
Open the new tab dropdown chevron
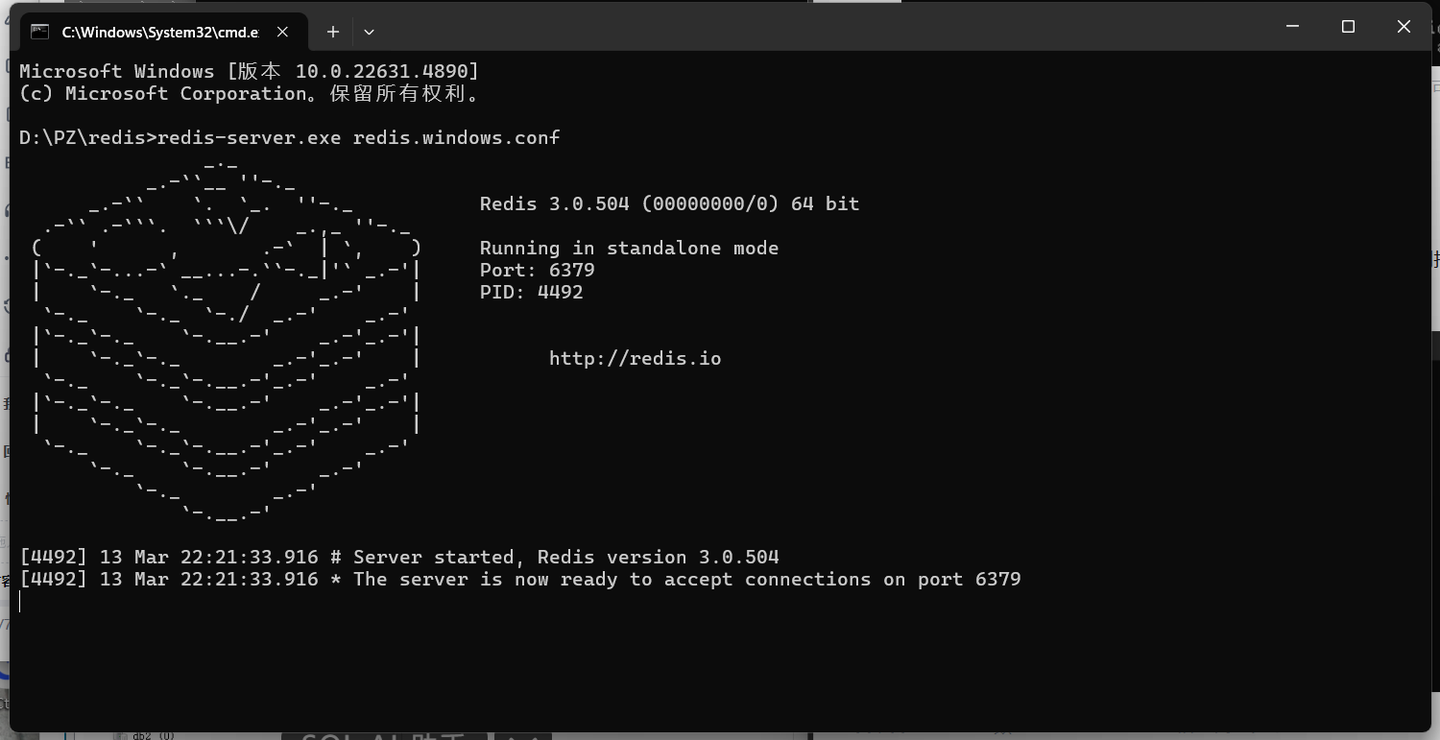(x=368, y=31)
